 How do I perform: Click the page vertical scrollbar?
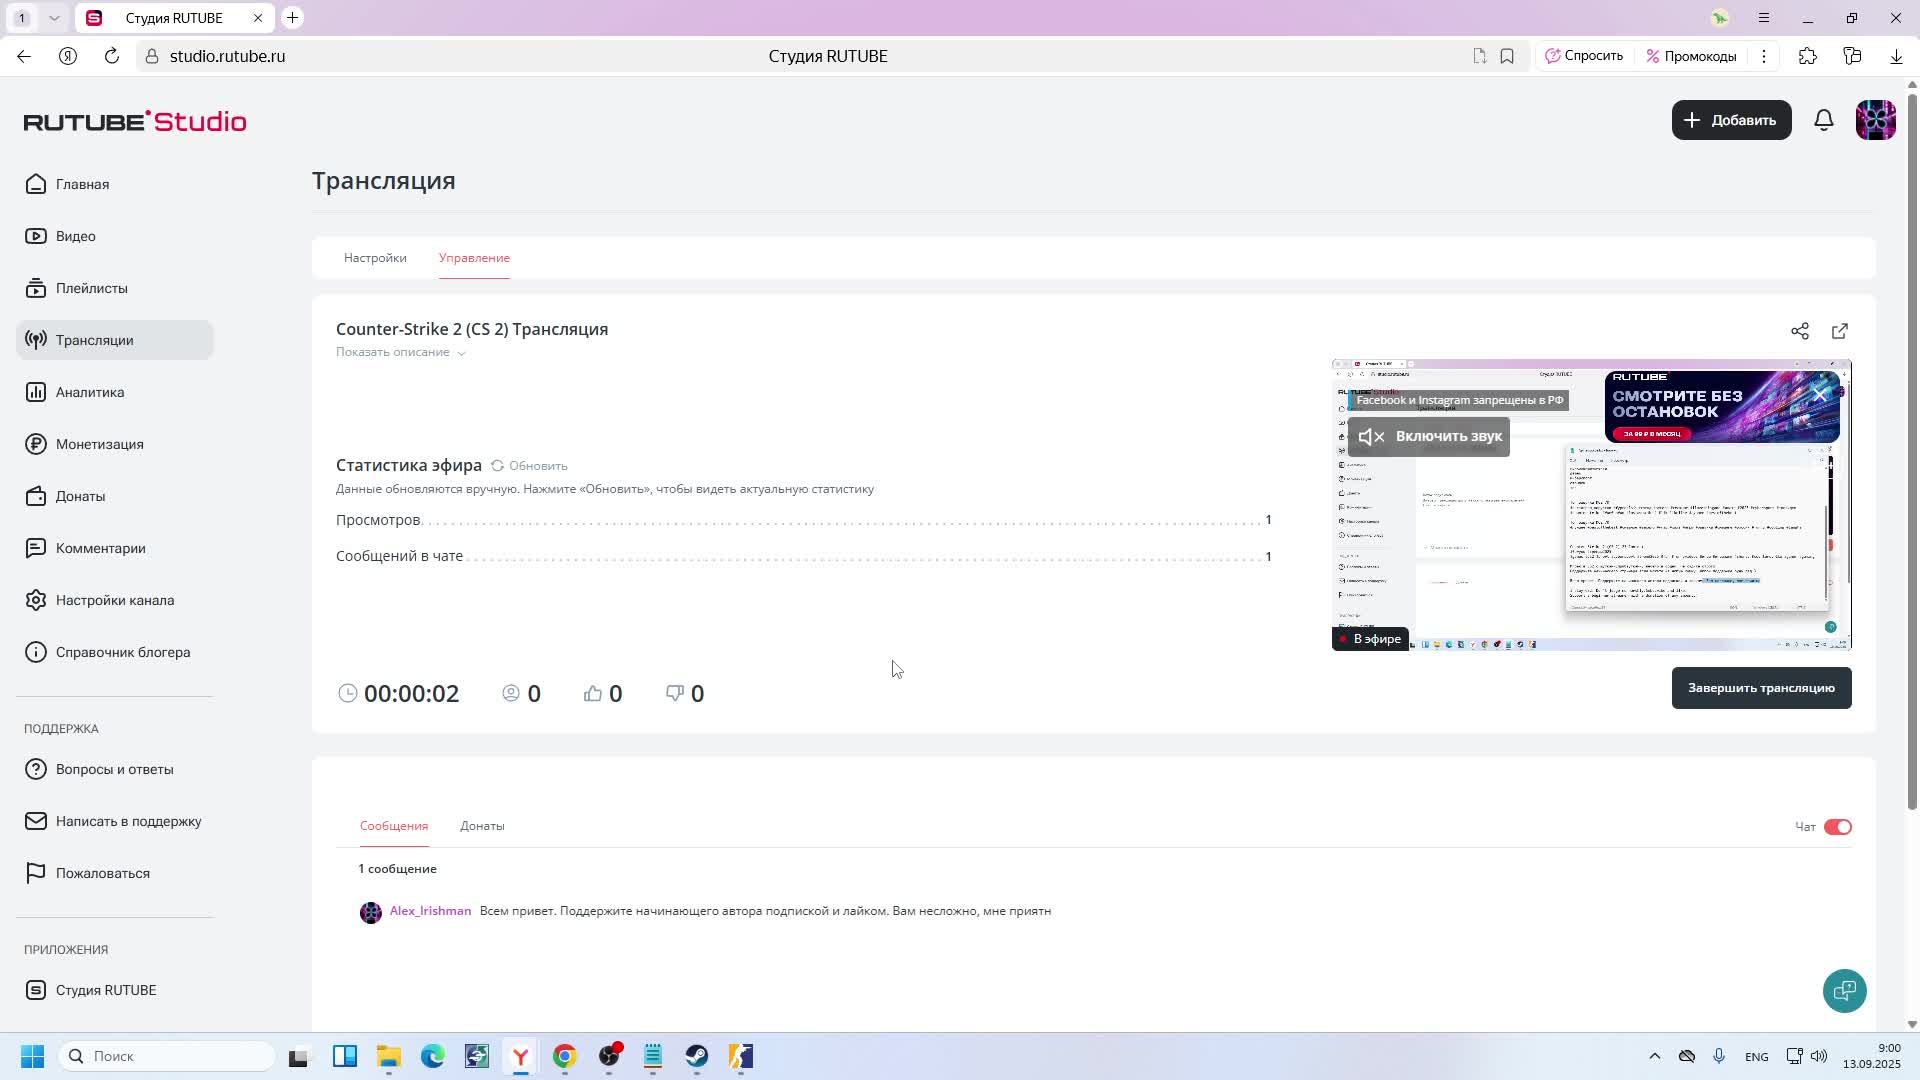(x=1912, y=450)
